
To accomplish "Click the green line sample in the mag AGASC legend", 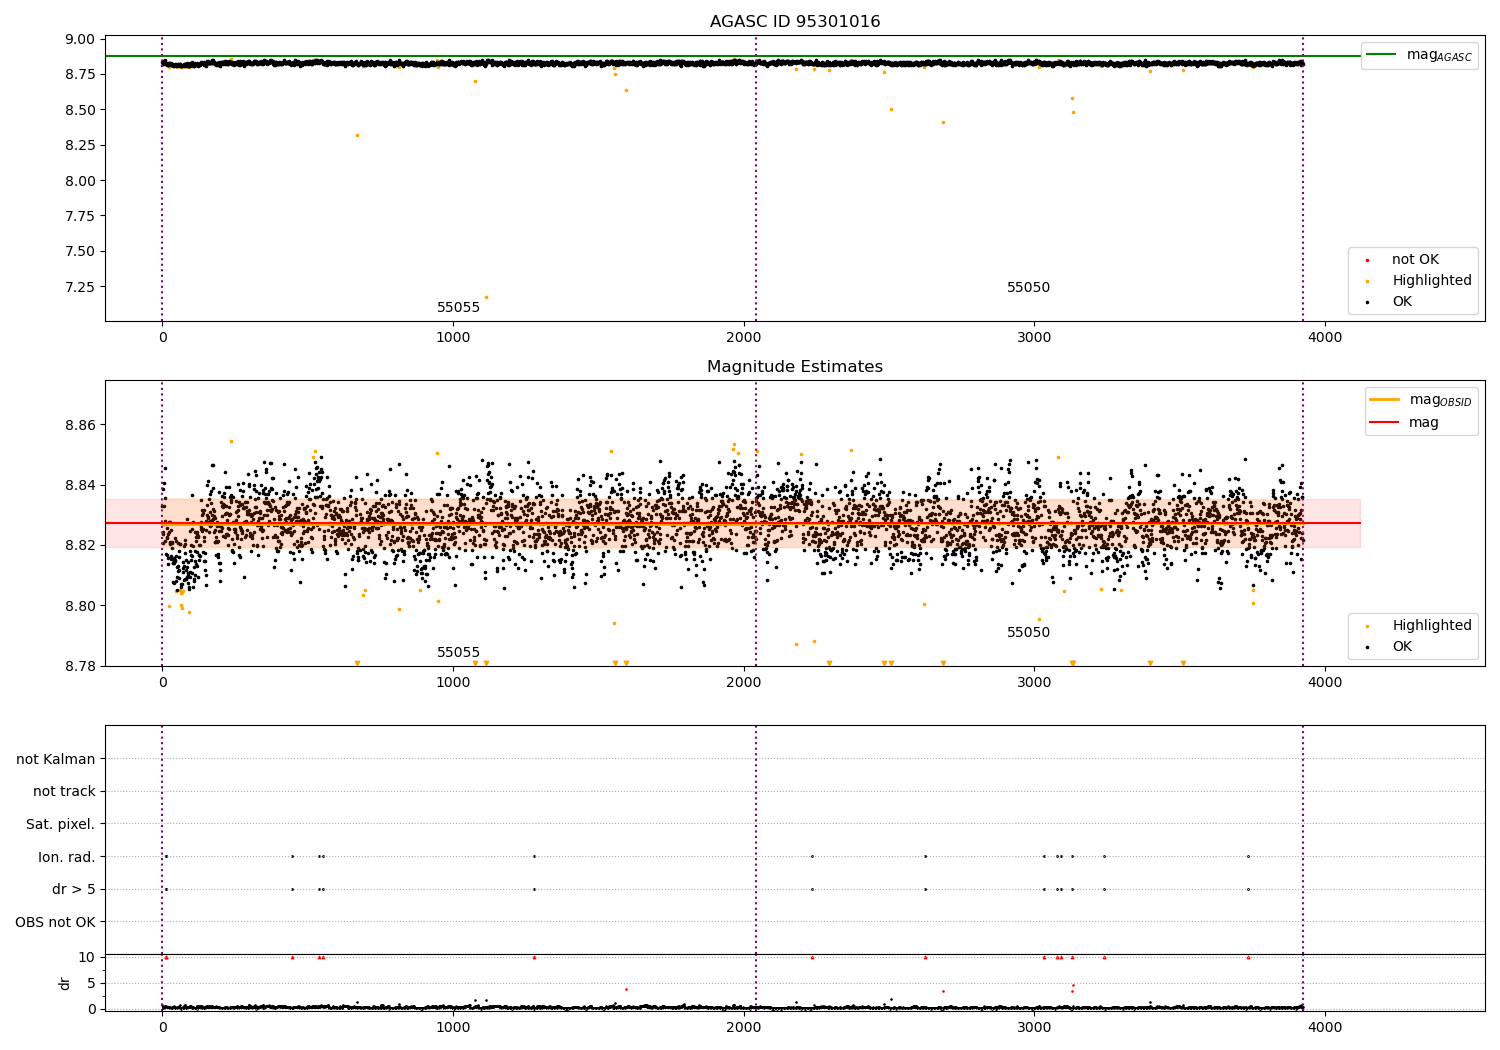I will [x=1382, y=55].
